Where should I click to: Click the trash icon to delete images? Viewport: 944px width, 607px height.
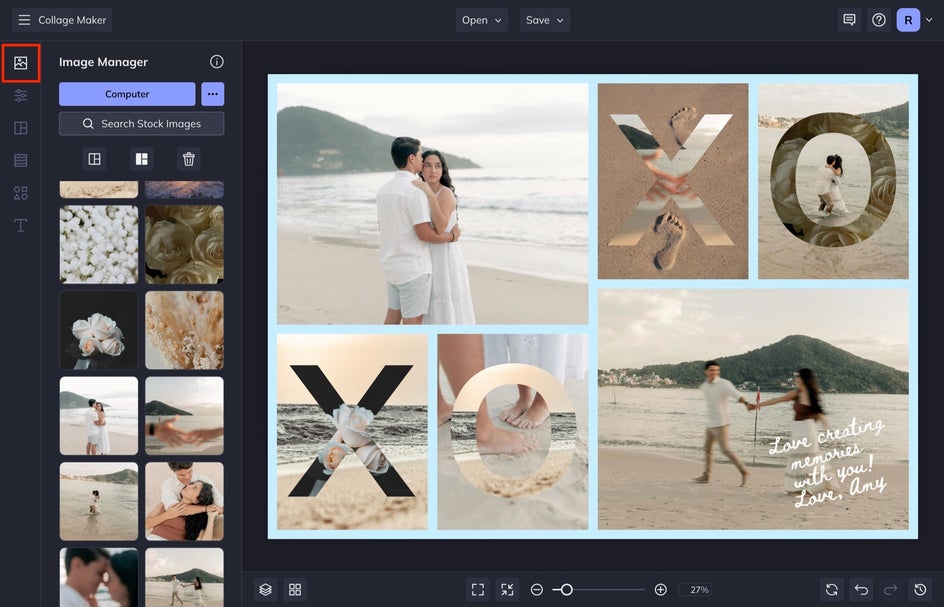[188, 159]
